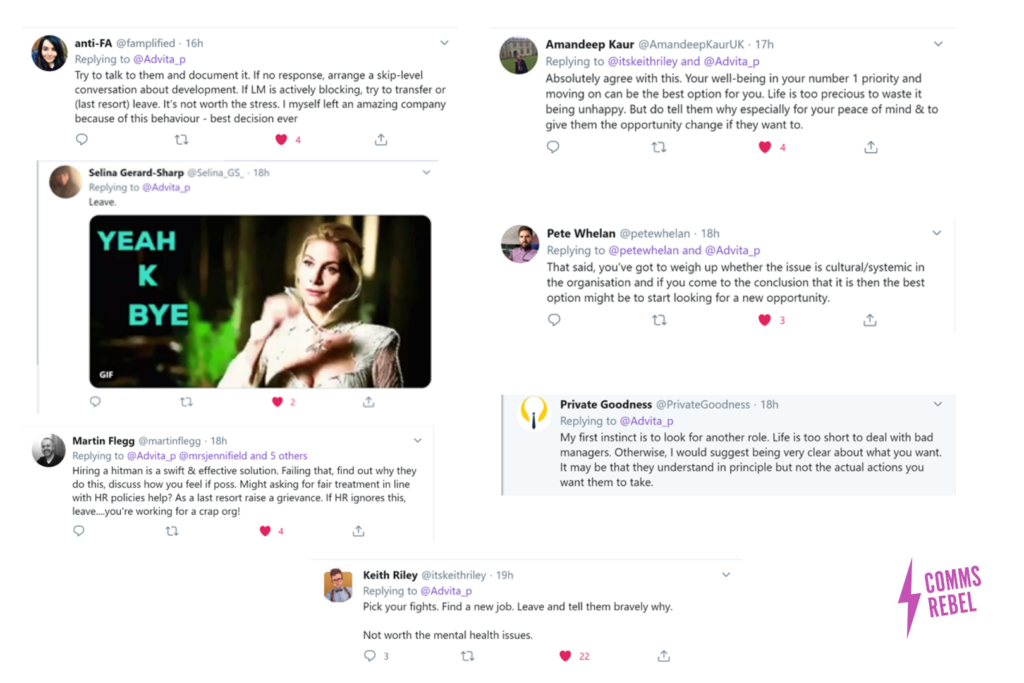Expand the chevron on Martin Flegg's tweet

(417, 441)
